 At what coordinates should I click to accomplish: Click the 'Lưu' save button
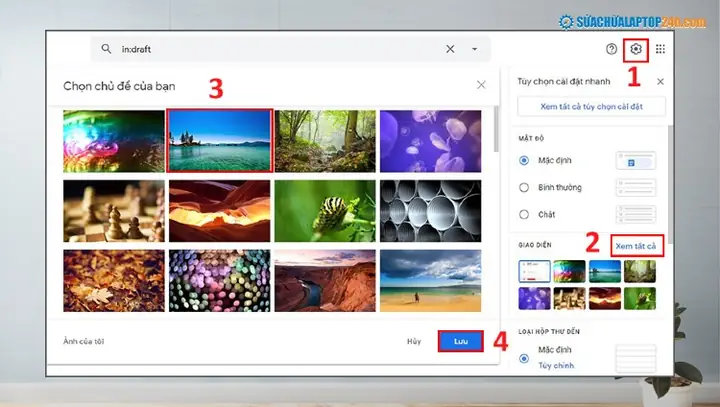point(461,341)
